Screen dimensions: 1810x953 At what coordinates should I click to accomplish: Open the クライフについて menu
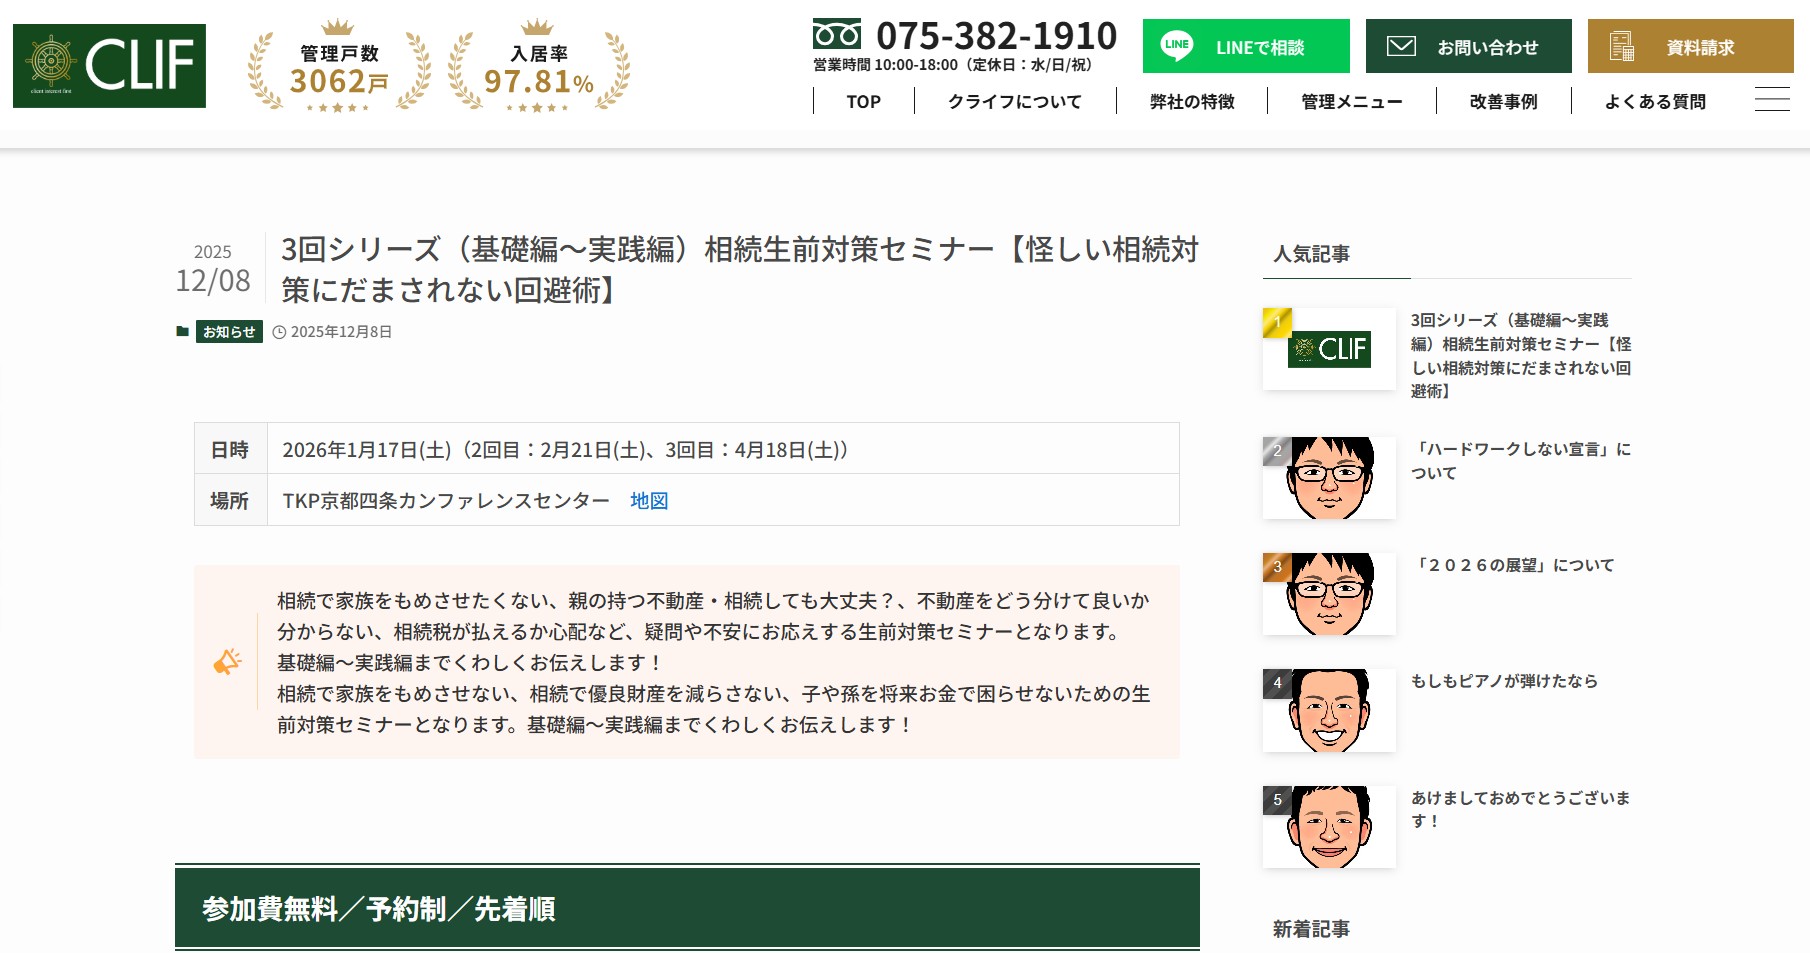click(1014, 101)
